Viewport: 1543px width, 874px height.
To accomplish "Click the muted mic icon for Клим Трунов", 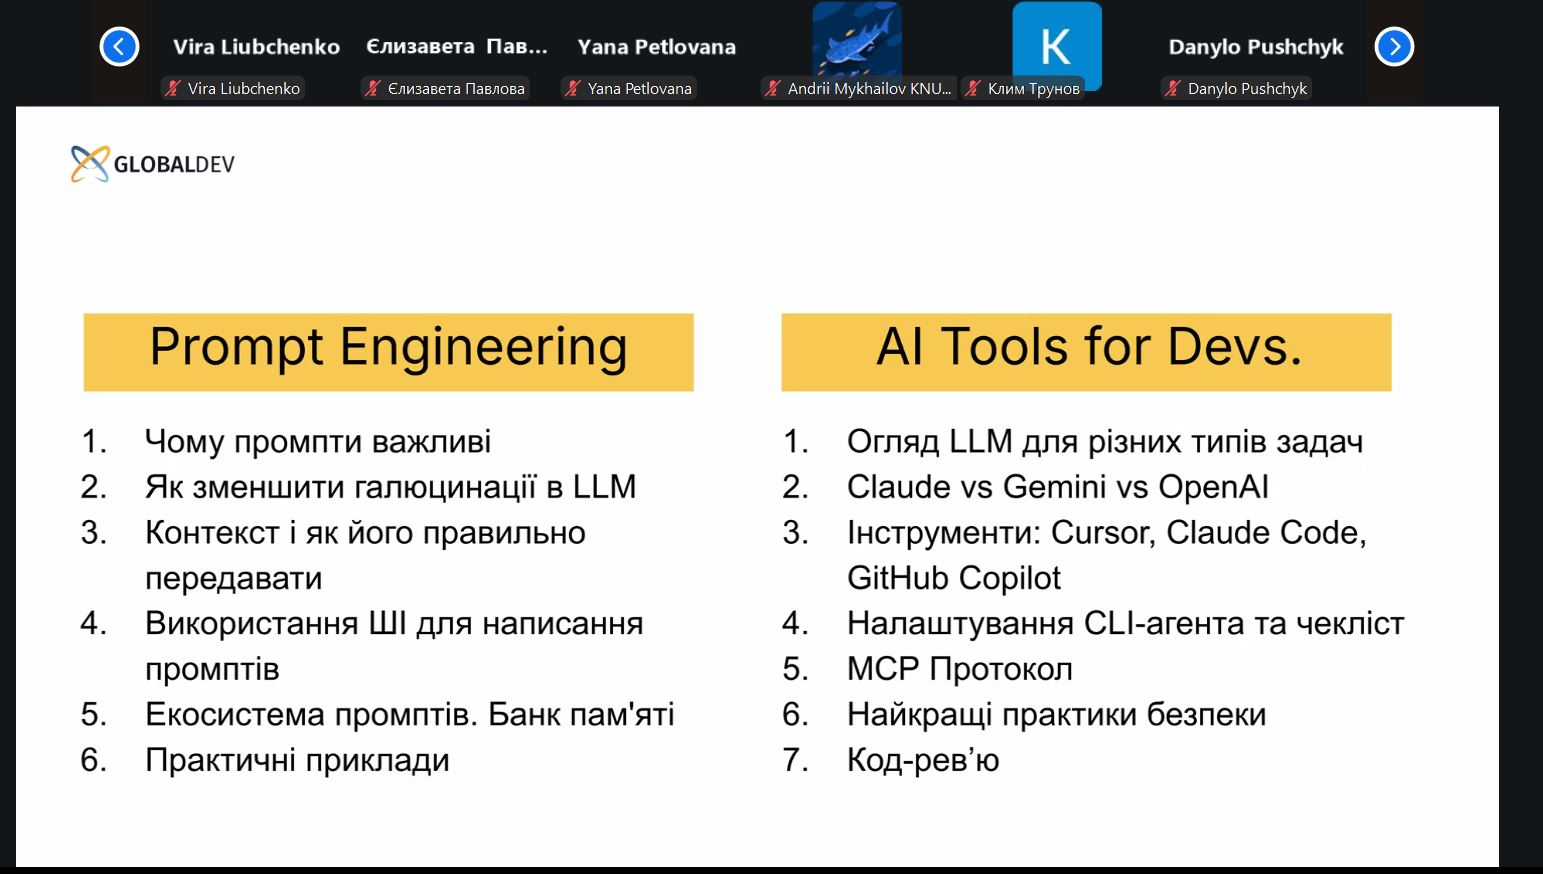I will [x=973, y=89].
